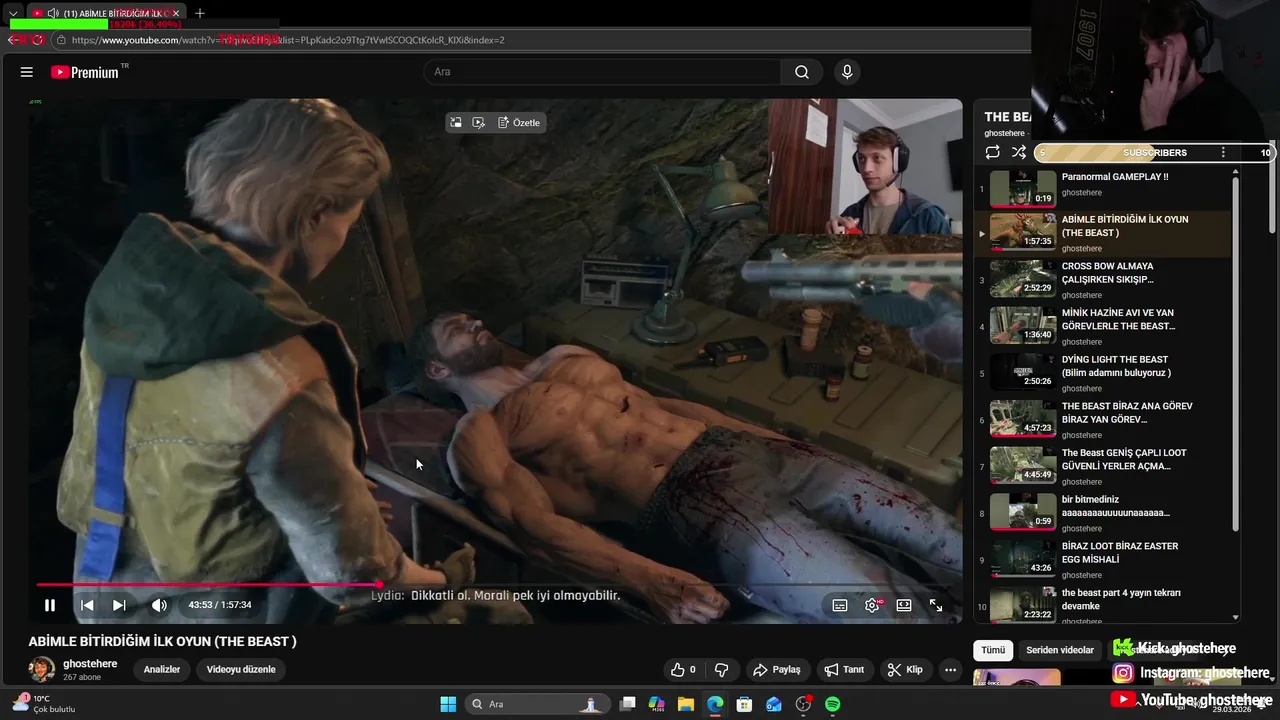
Task: Open the 'MİNİK HAZİNE AVI' playlist video
Action: click(1101, 328)
